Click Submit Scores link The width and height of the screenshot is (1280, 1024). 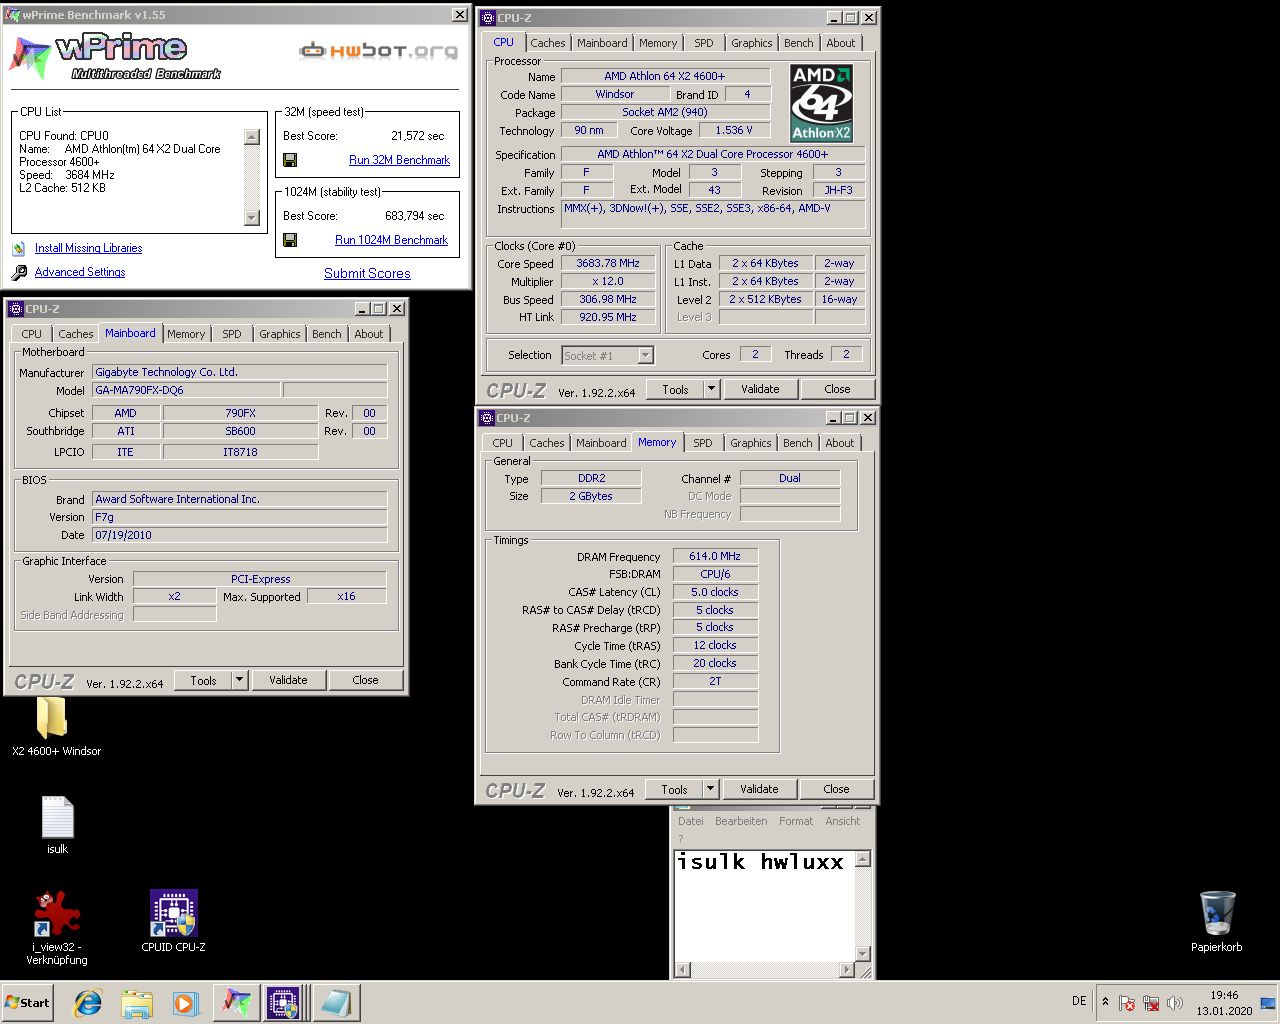click(x=367, y=273)
